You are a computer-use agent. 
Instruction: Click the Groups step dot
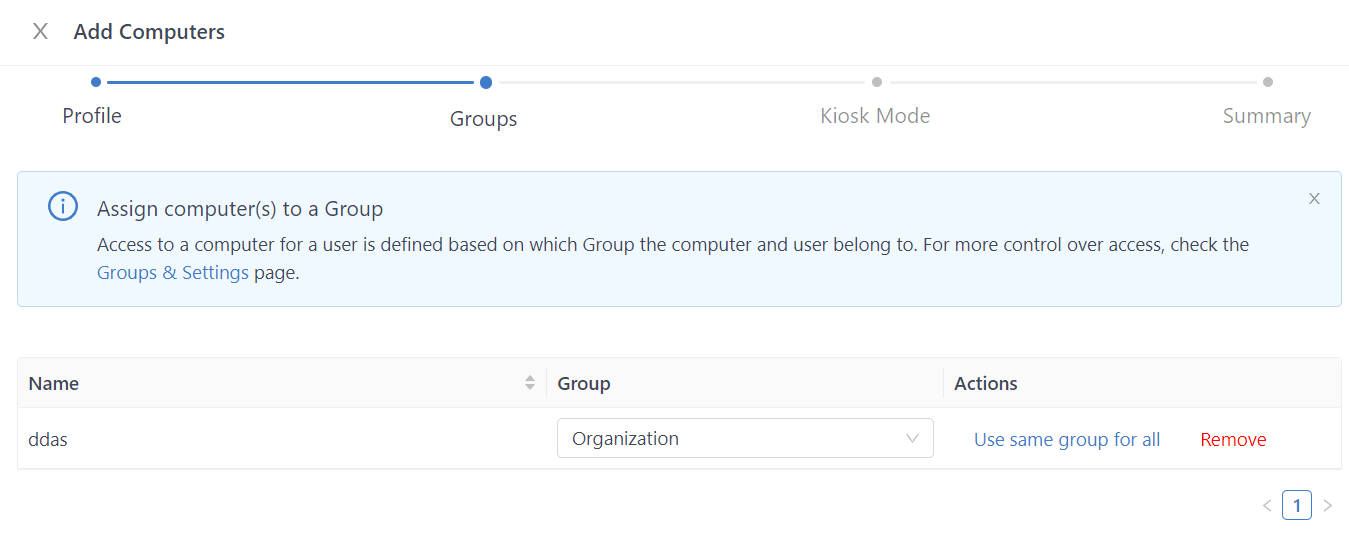click(x=485, y=83)
